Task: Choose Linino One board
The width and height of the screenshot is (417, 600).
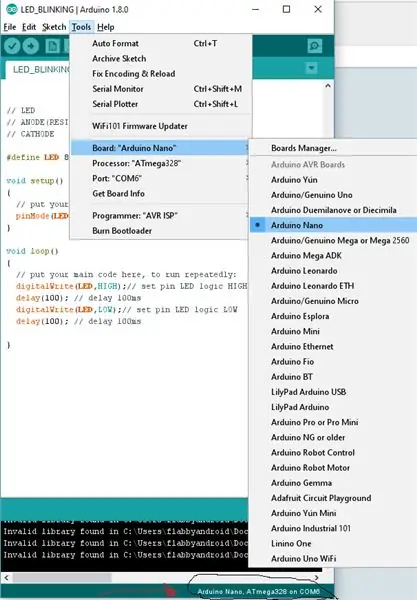Action: 333,544
